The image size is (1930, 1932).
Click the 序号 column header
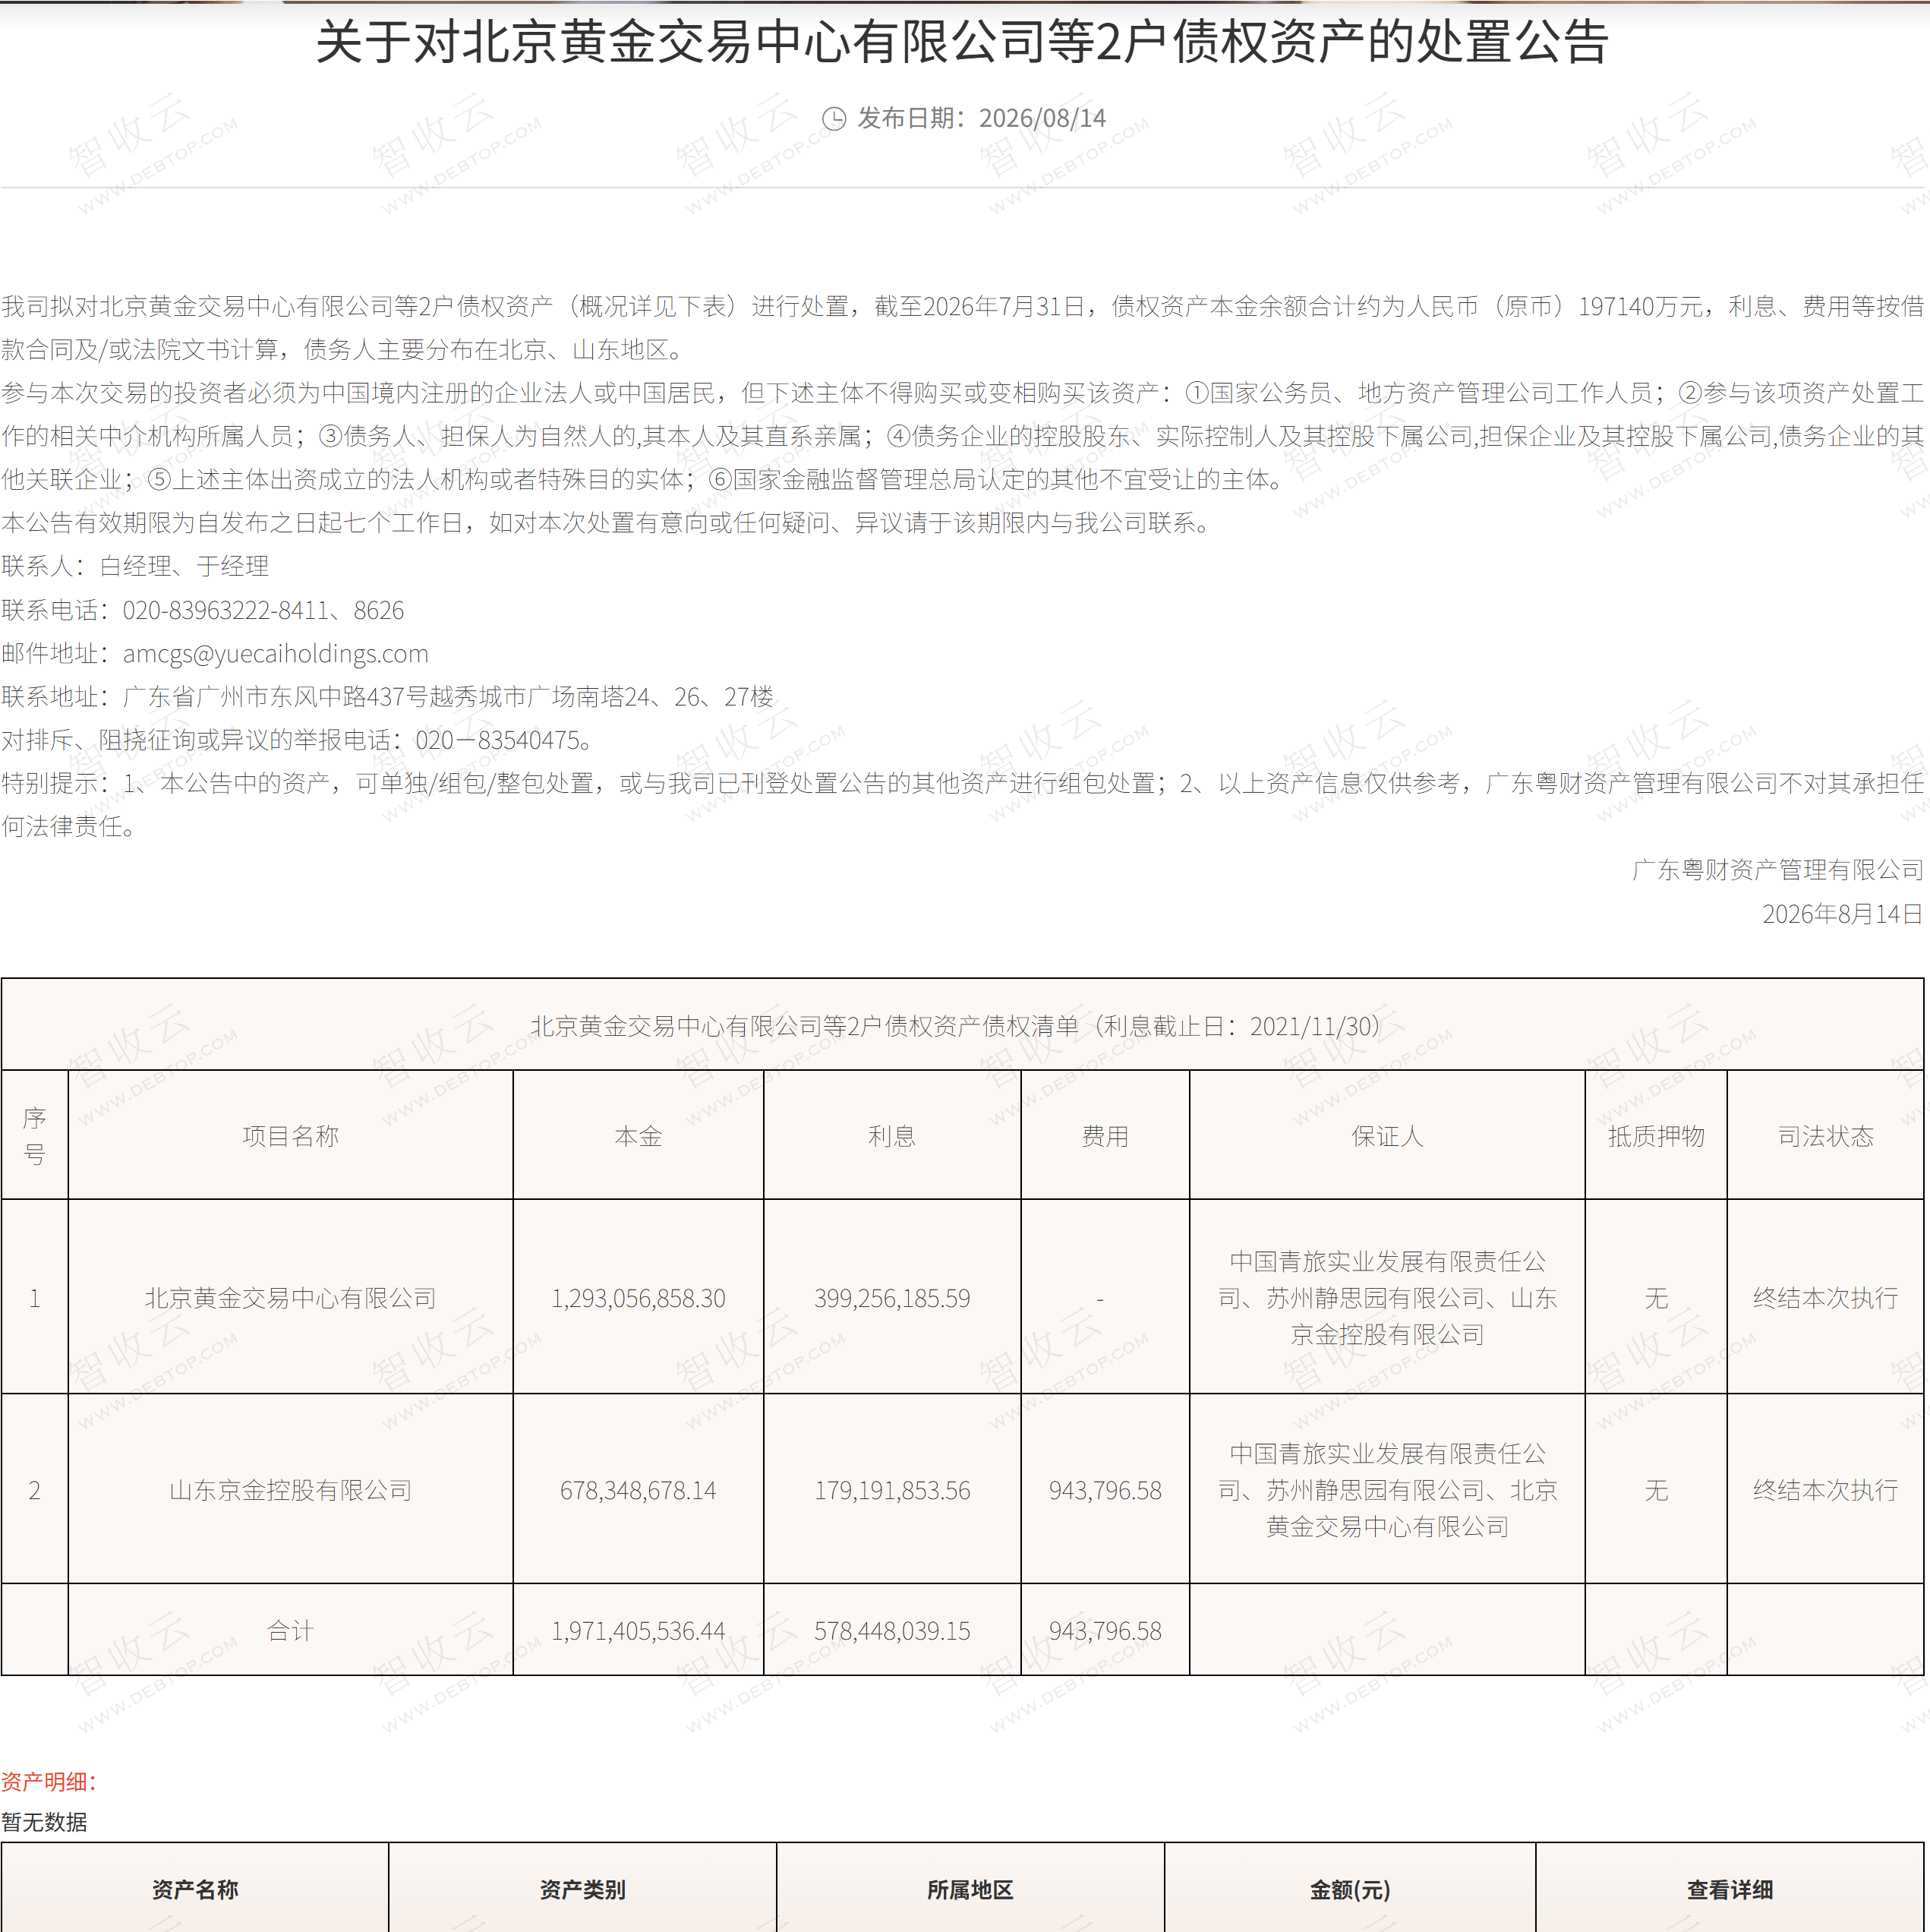35,1135
